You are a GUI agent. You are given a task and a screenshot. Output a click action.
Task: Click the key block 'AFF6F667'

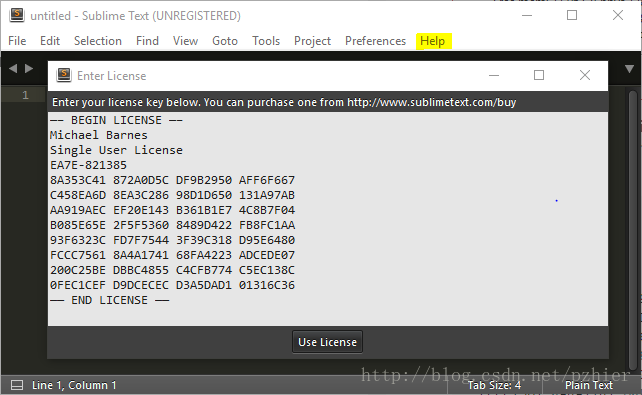[267, 180]
